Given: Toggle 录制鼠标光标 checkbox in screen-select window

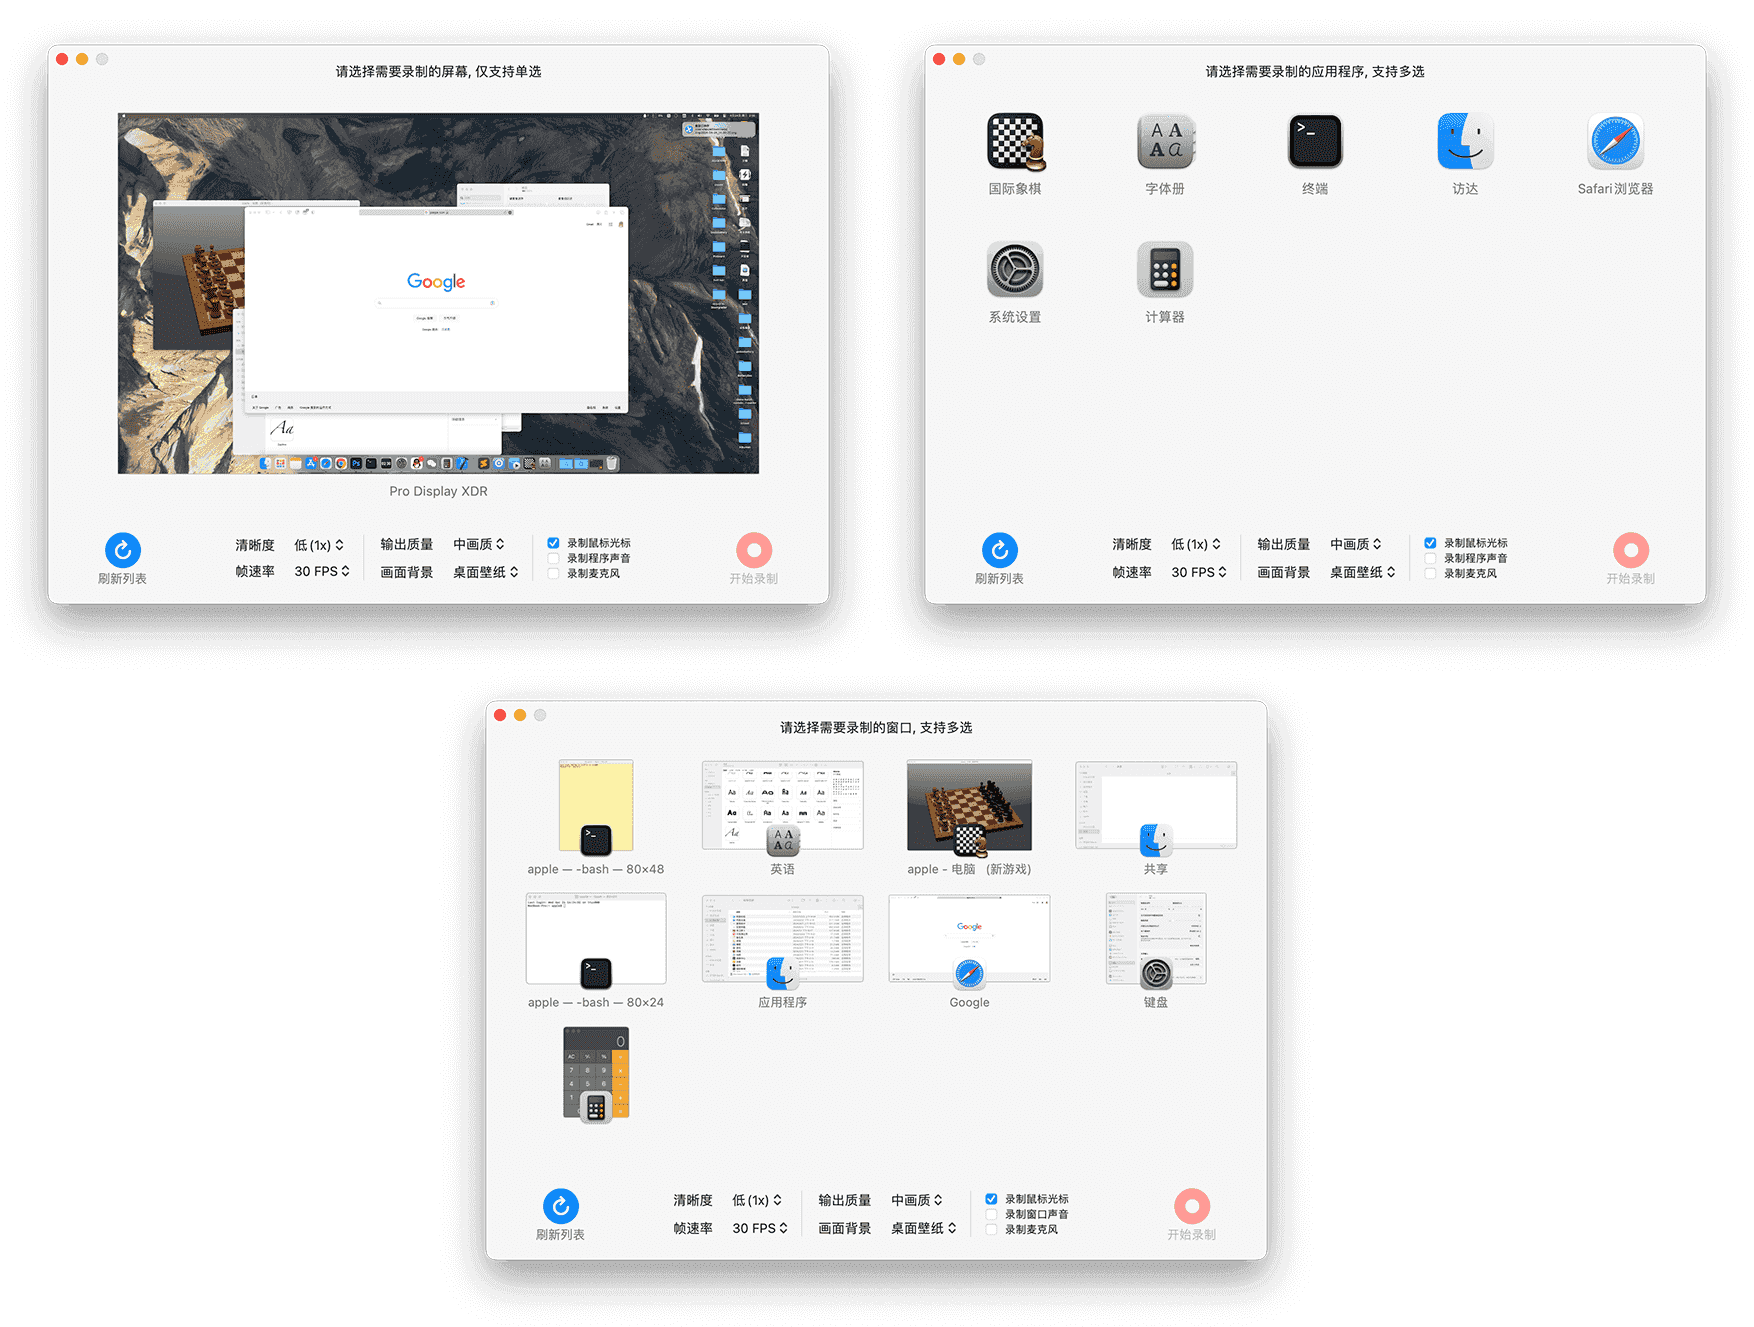Looking at the screenshot, I should [553, 543].
